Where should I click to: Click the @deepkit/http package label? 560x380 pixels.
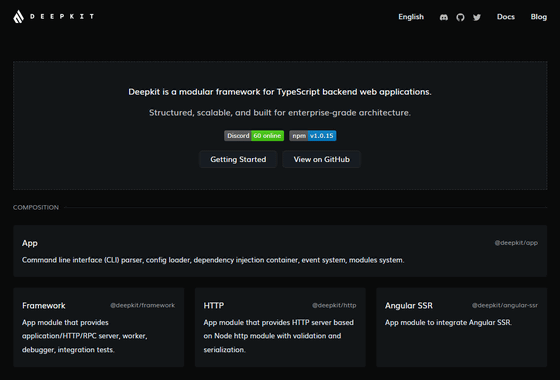334,305
